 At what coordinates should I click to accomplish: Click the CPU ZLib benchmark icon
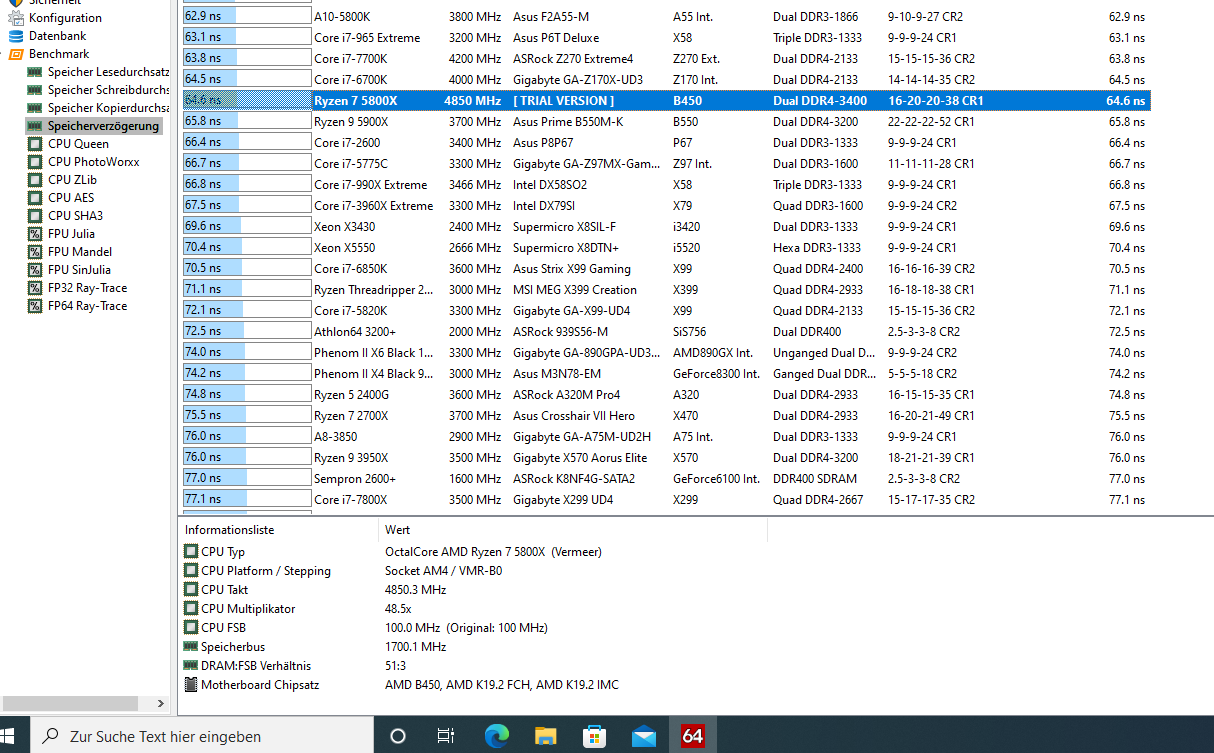coord(35,180)
